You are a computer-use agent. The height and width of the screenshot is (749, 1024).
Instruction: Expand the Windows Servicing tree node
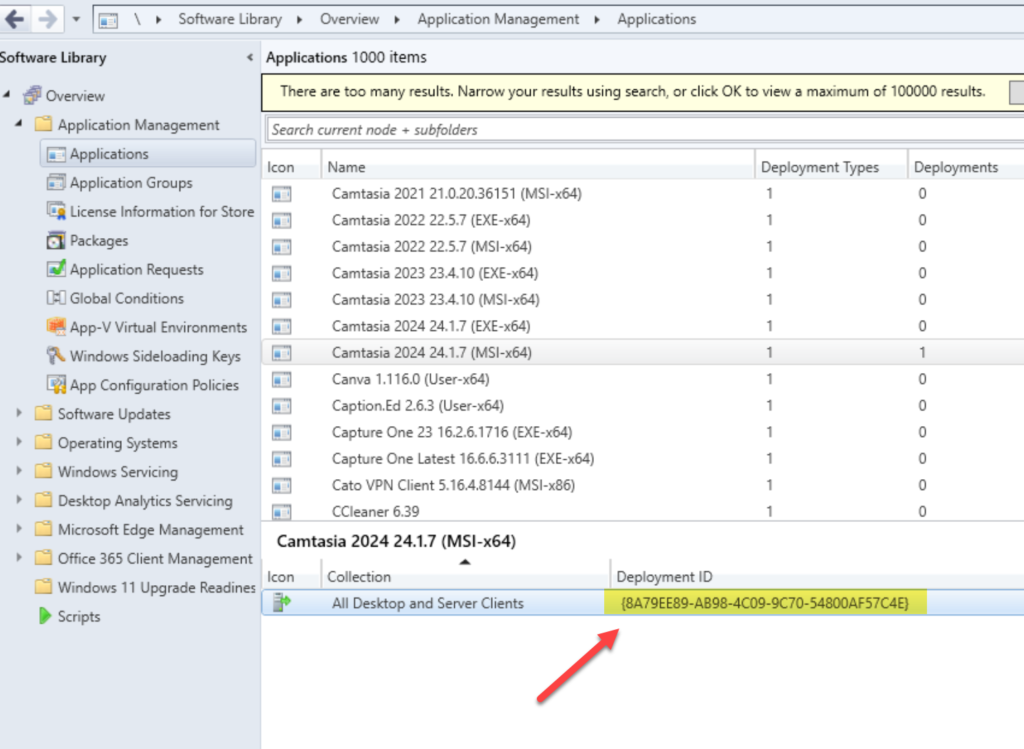(x=19, y=471)
